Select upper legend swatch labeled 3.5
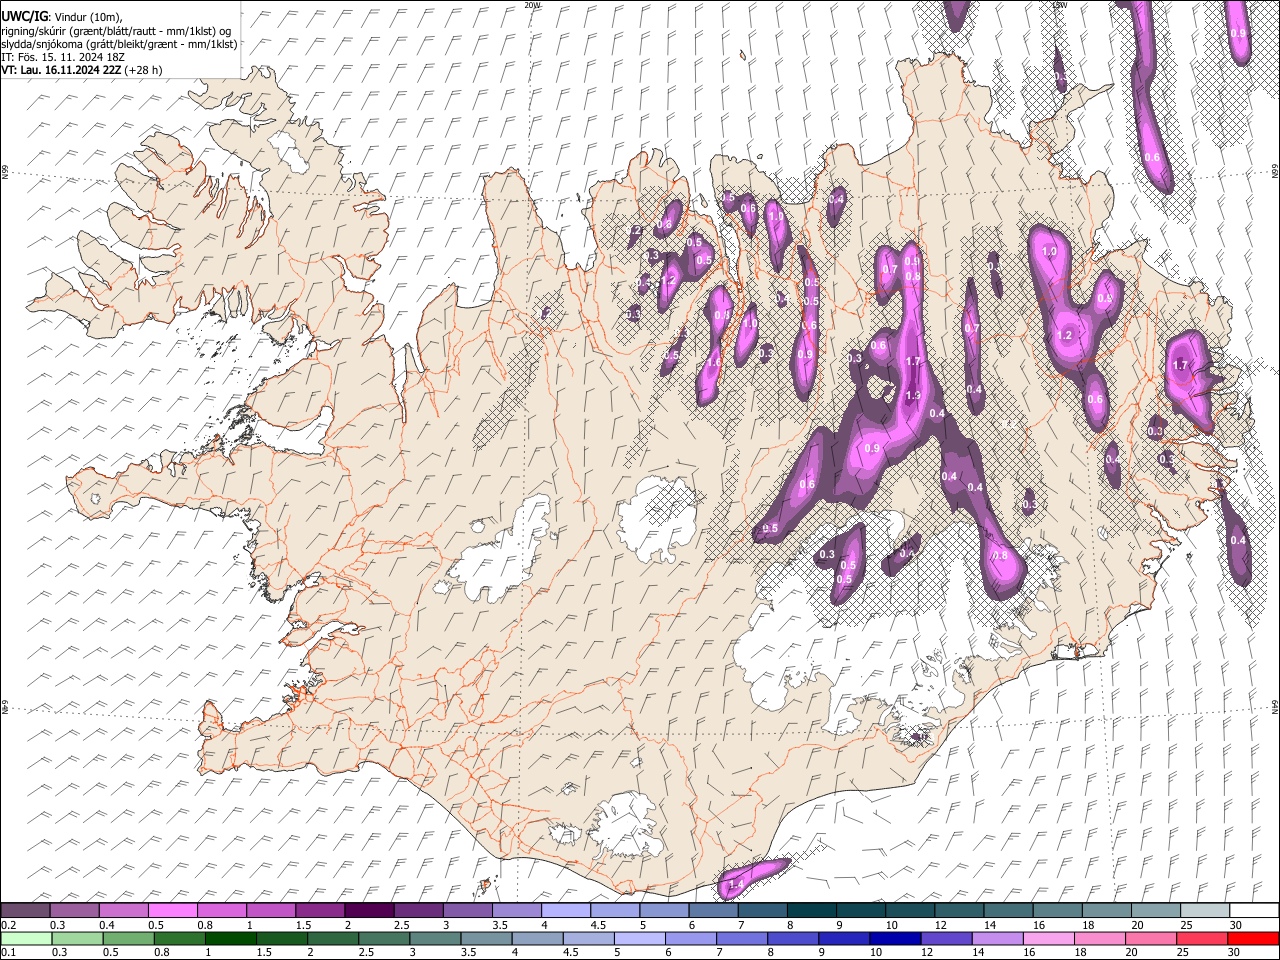1280x960 pixels. tap(516, 910)
